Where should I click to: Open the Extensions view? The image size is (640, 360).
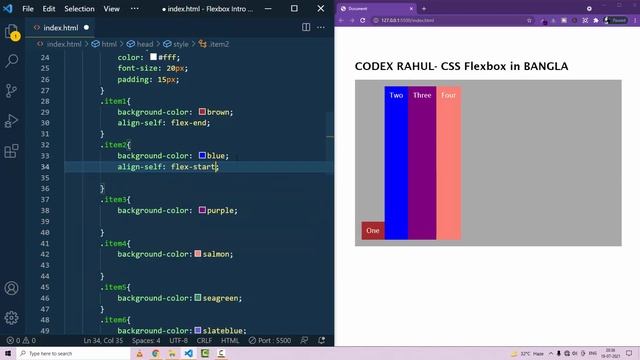tap(11, 151)
